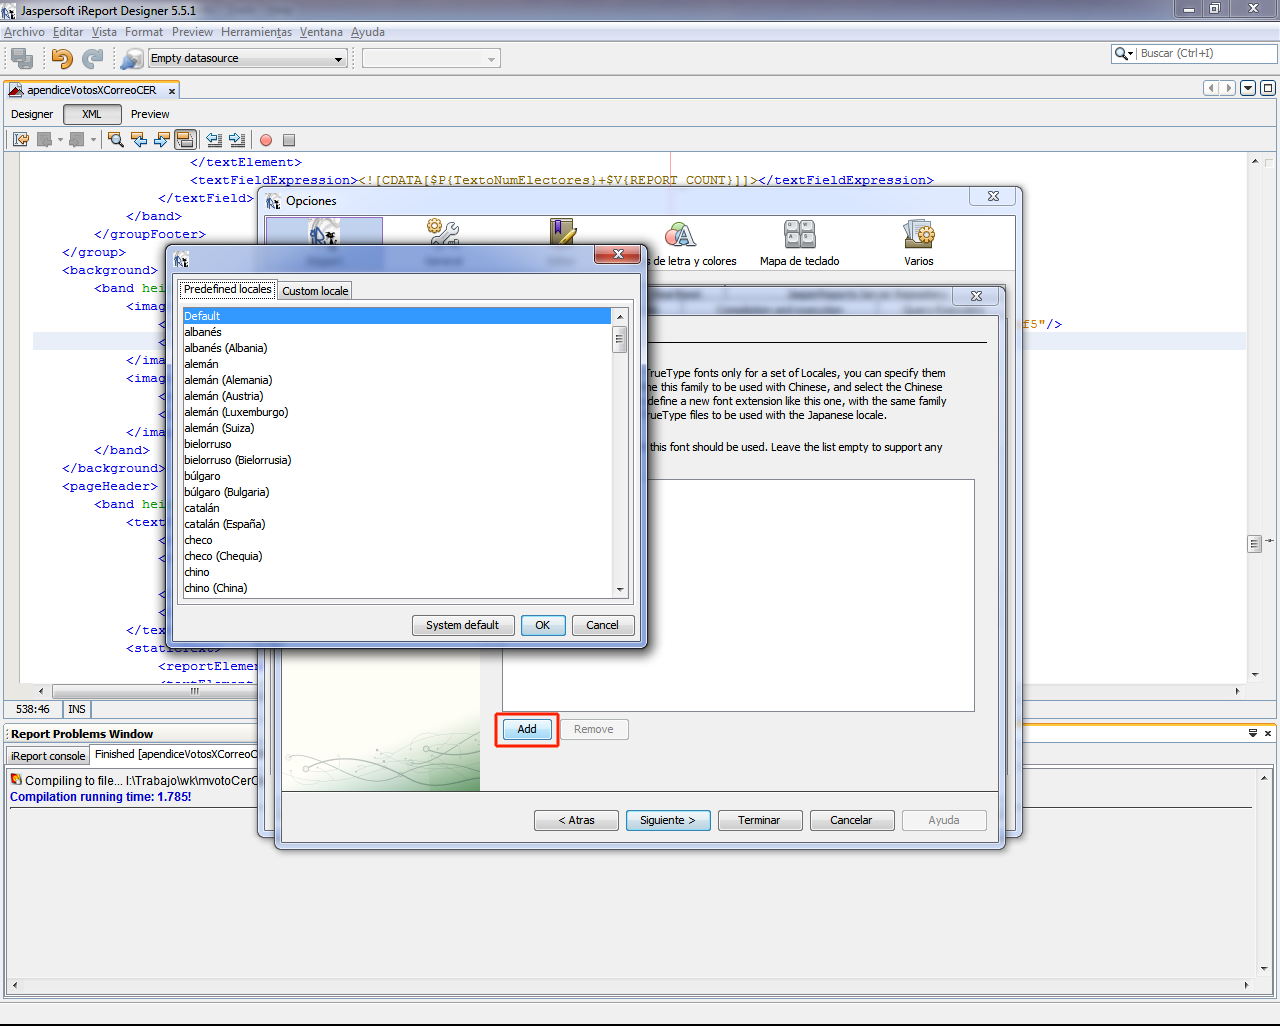Open the Herramientas menu
Viewport: 1280px width, 1026px height.
[256, 32]
